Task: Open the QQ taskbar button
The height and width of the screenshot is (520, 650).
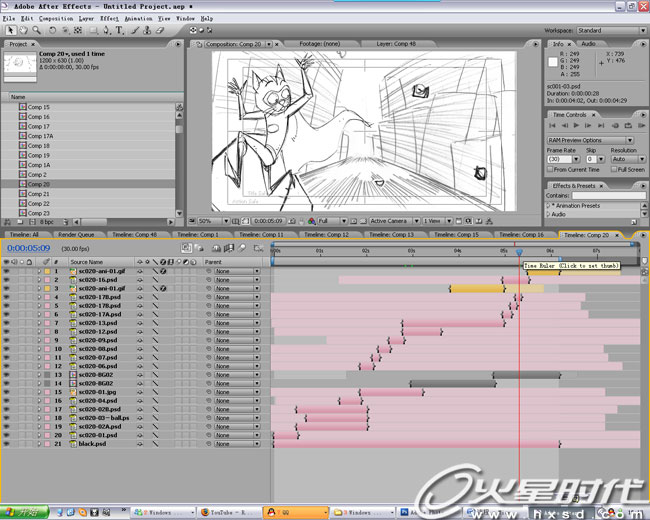Action: 298,513
